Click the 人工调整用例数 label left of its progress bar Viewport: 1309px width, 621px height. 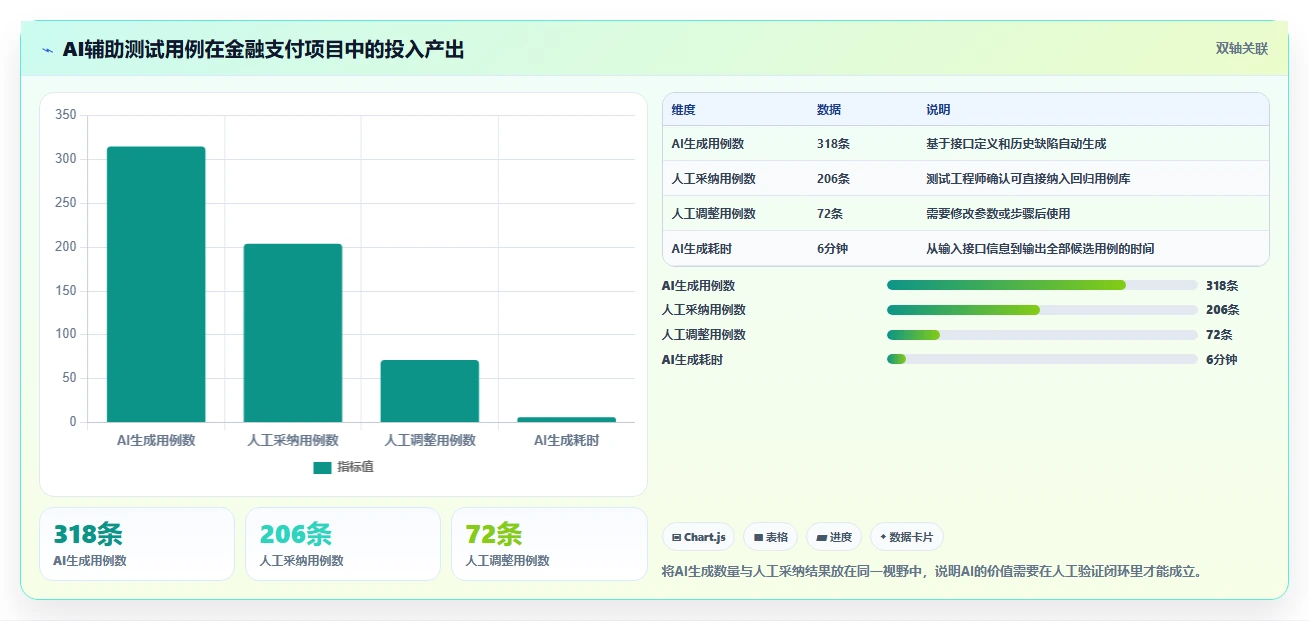[x=704, y=335]
